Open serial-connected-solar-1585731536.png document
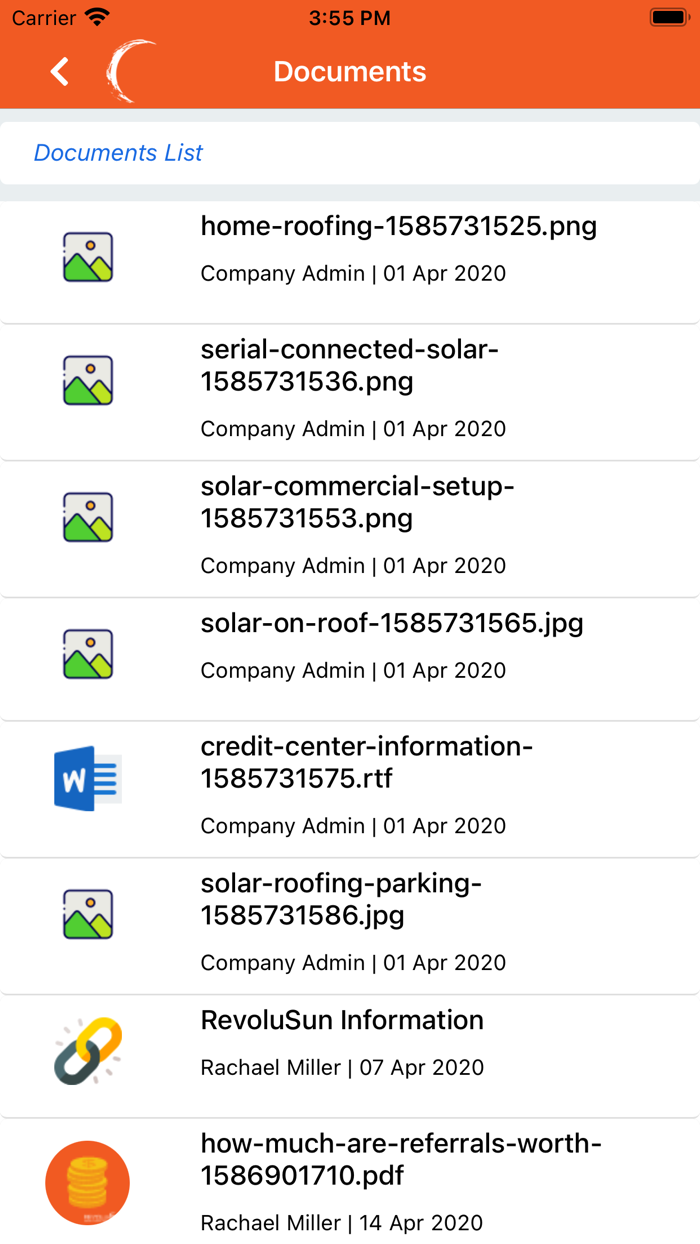This screenshot has height=1244, width=700. click(x=350, y=365)
